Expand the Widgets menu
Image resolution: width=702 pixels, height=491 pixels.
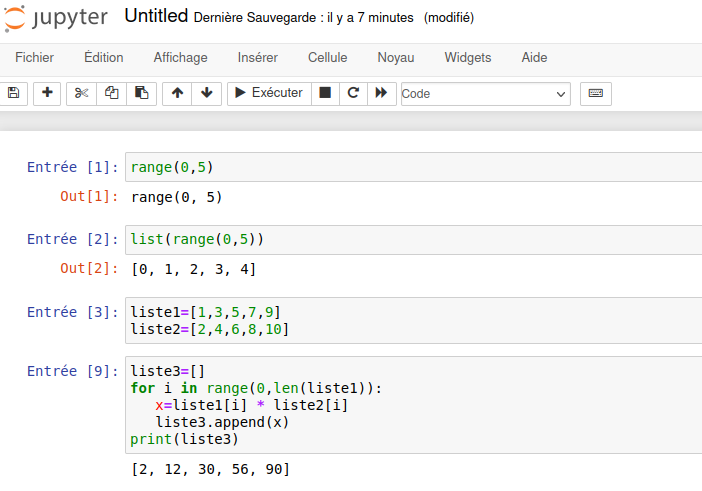pyautogui.click(x=468, y=58)
